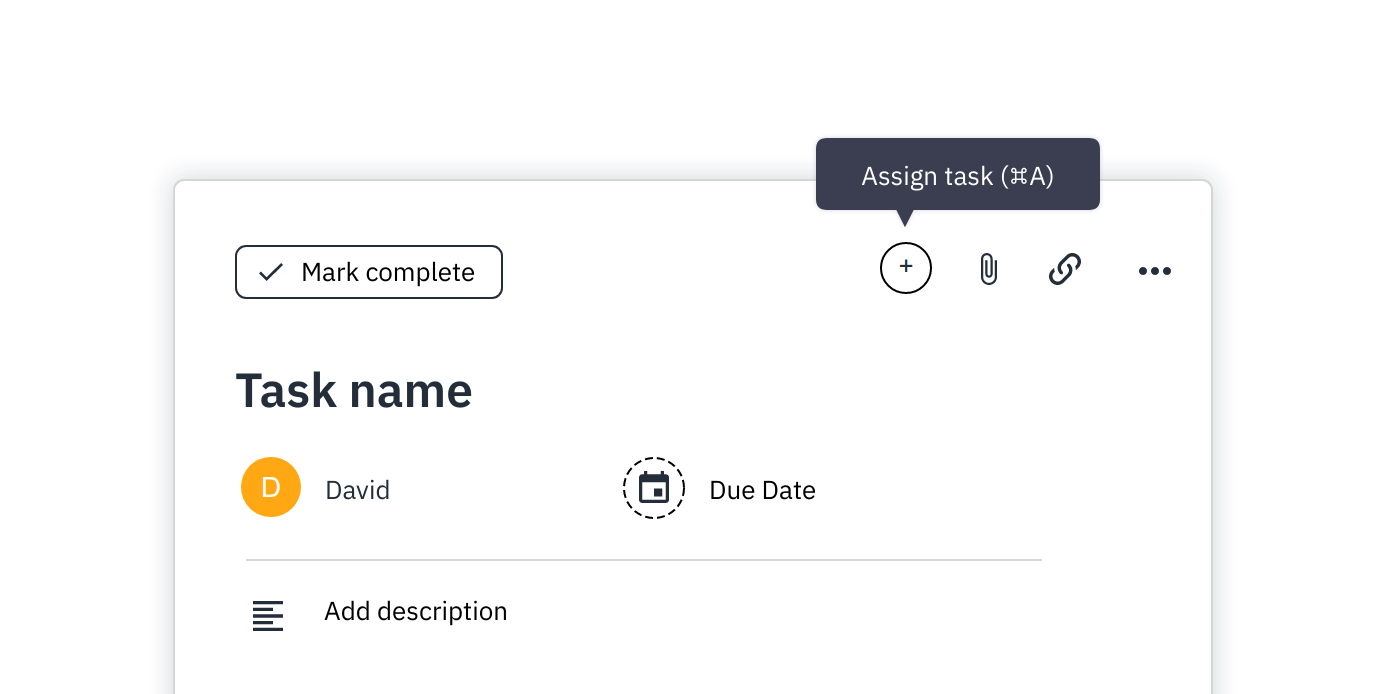Click the dashed calendar due date icon
This screenshot has width=1394, height=694.
tap(654, 488)
